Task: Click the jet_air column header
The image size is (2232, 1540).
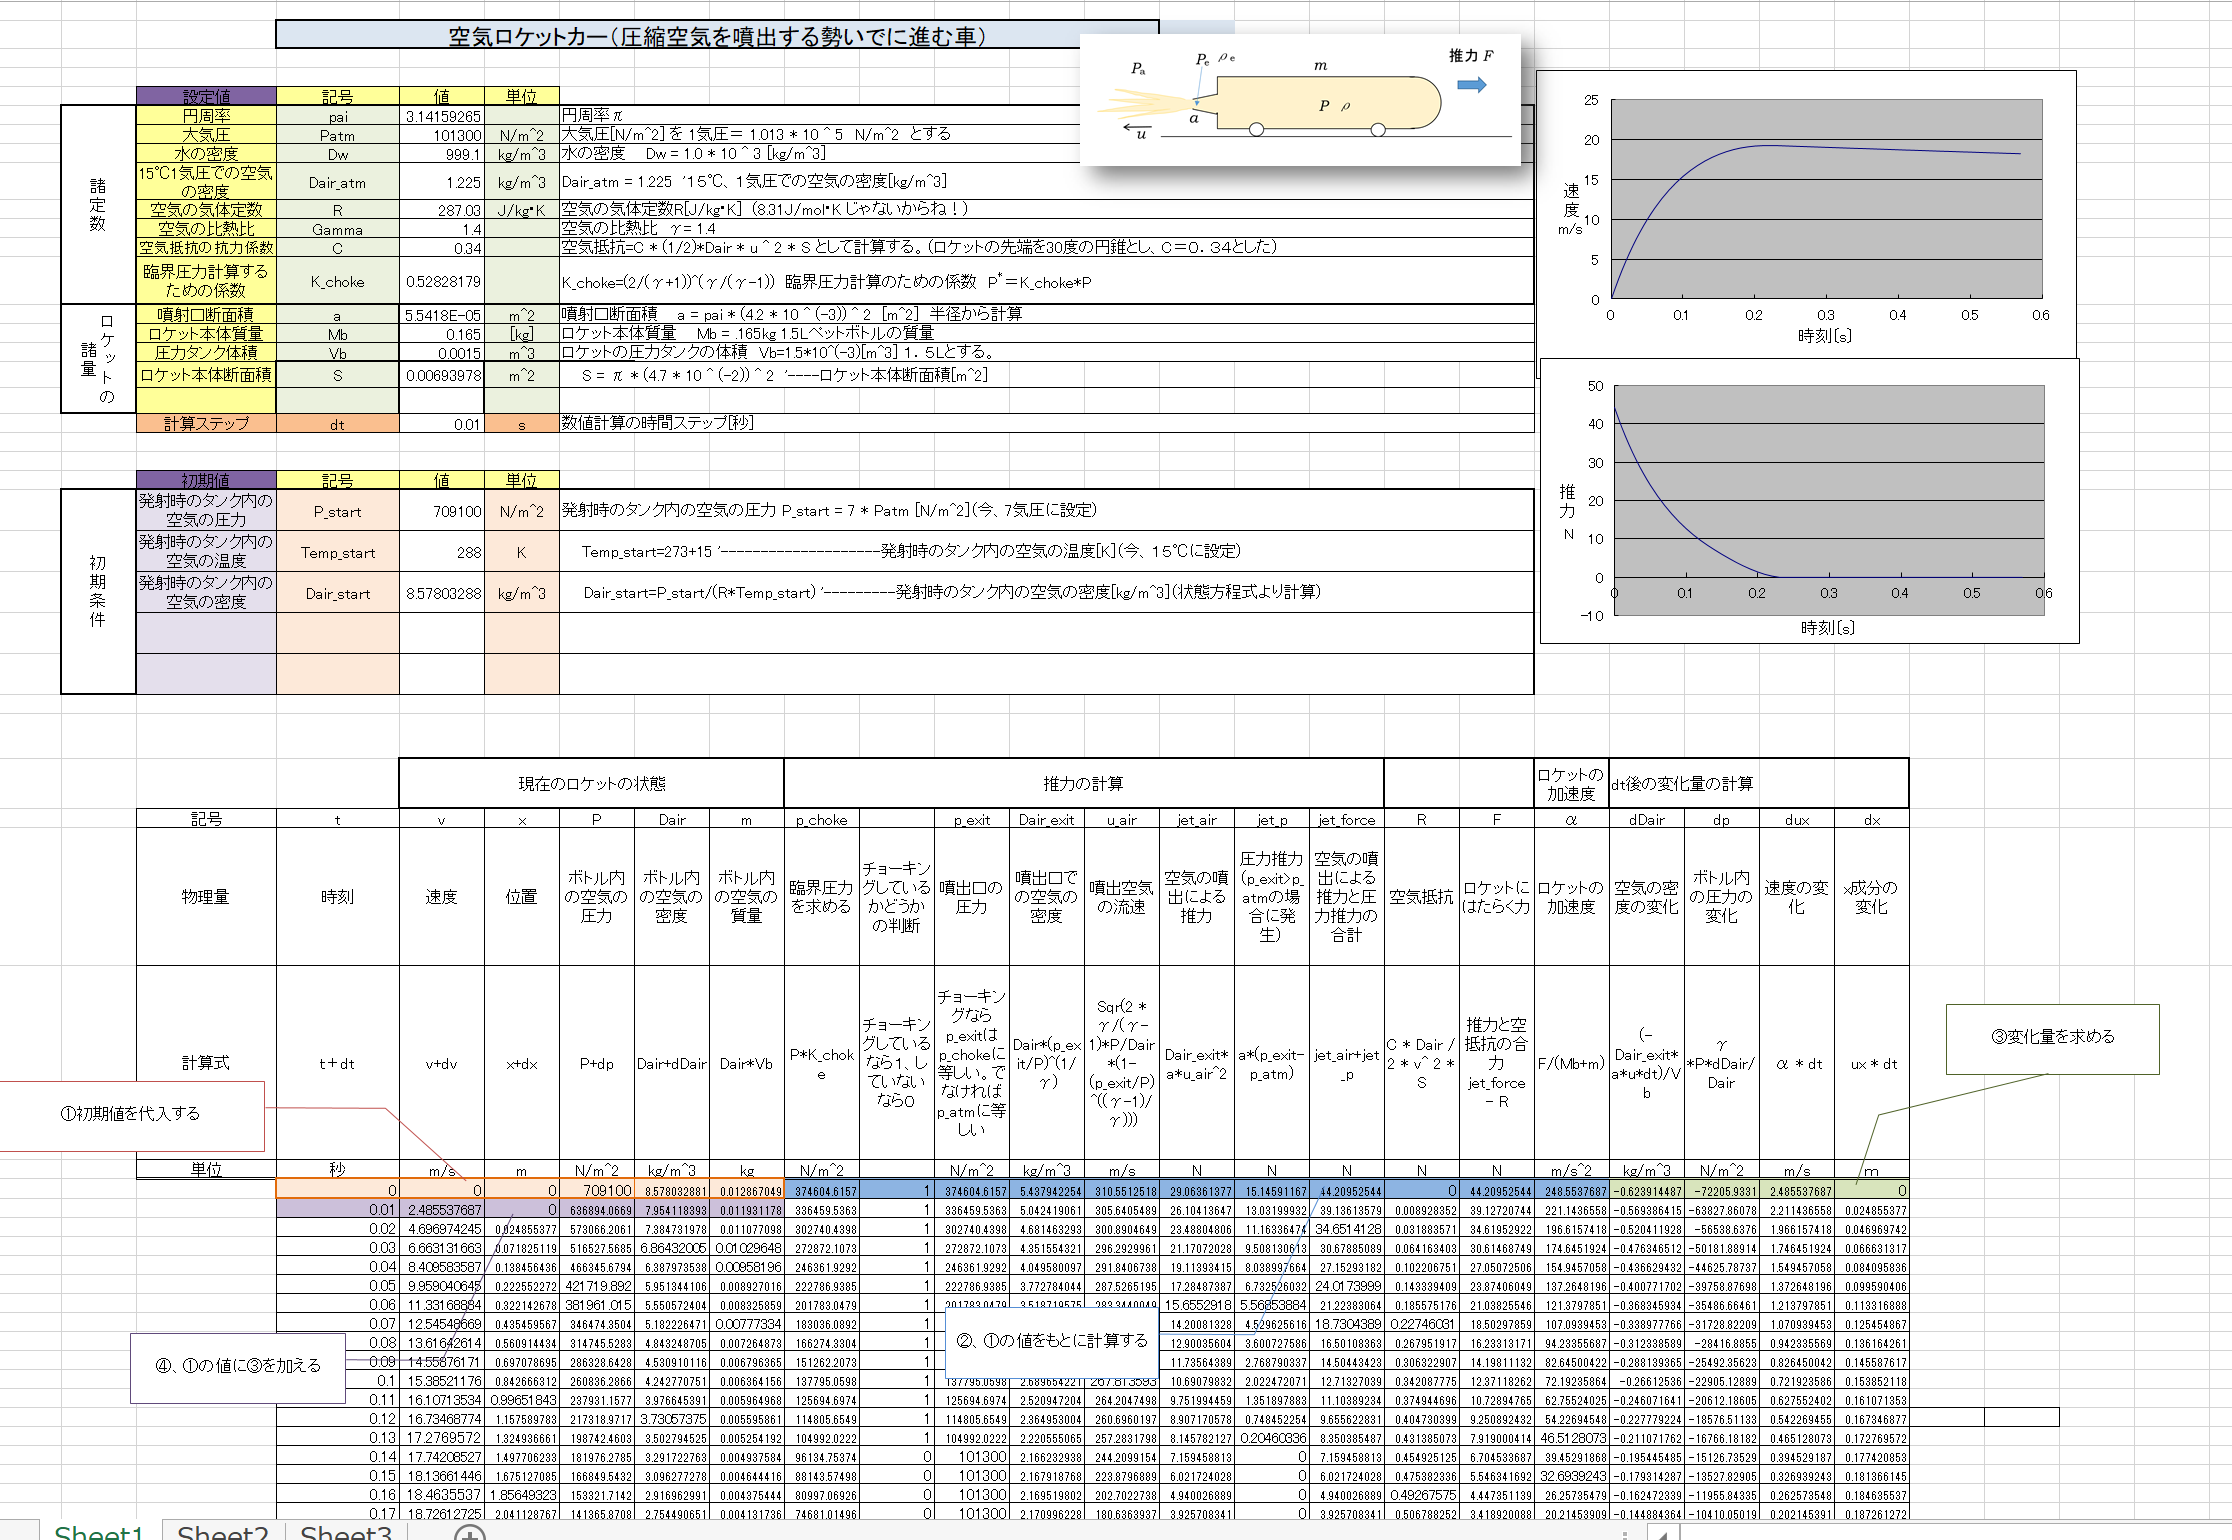Action: [1197, 820]
